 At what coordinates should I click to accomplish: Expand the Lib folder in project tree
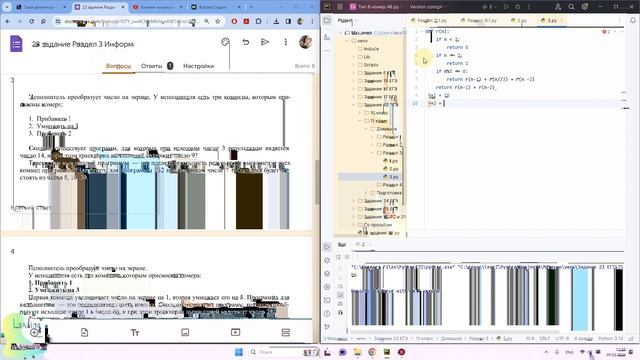353,57
